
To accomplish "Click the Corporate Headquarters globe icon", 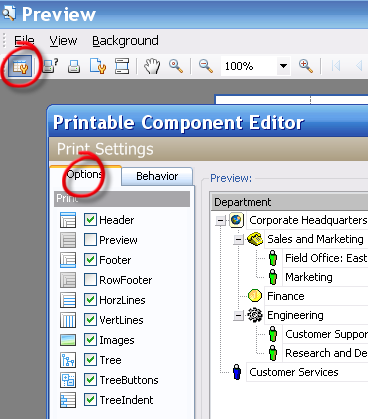I will (236, 220).
